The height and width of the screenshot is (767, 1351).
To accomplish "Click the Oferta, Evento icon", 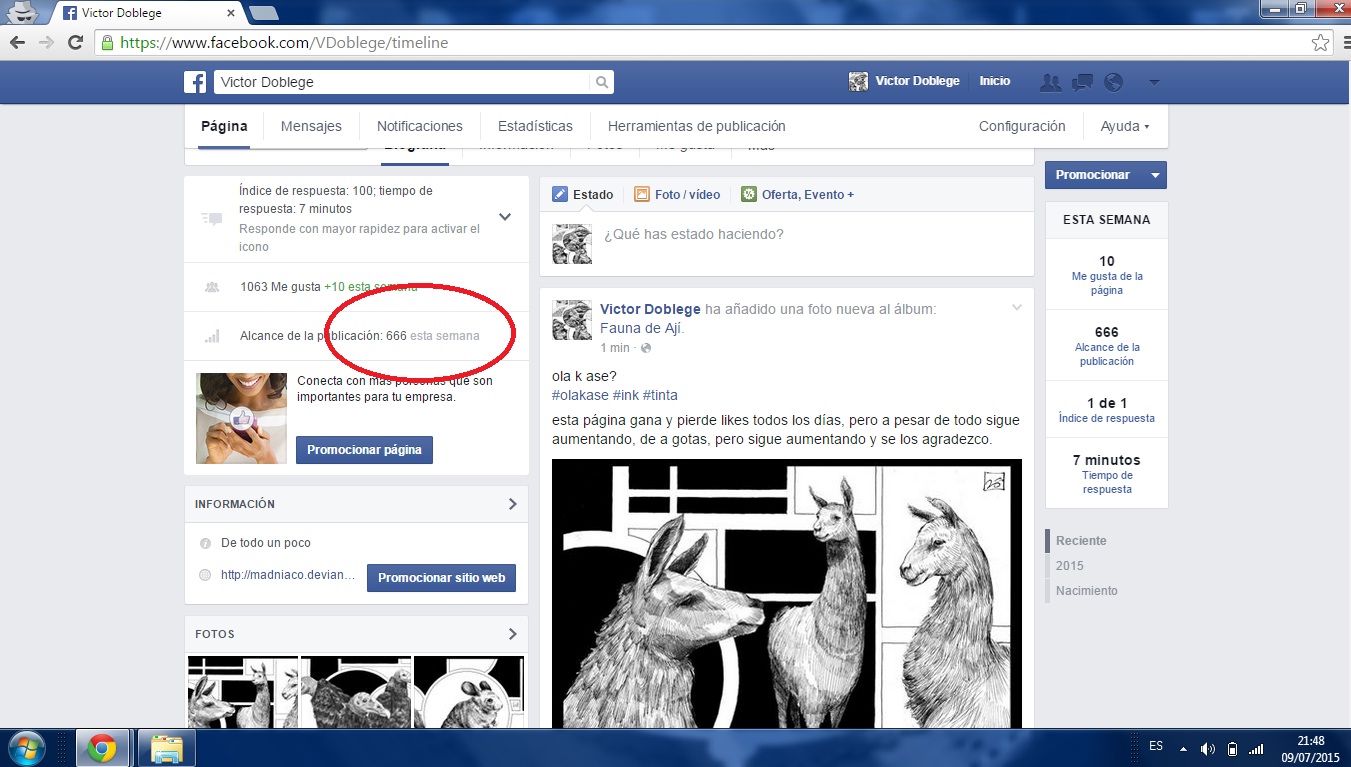I will [x=749, y=194].
